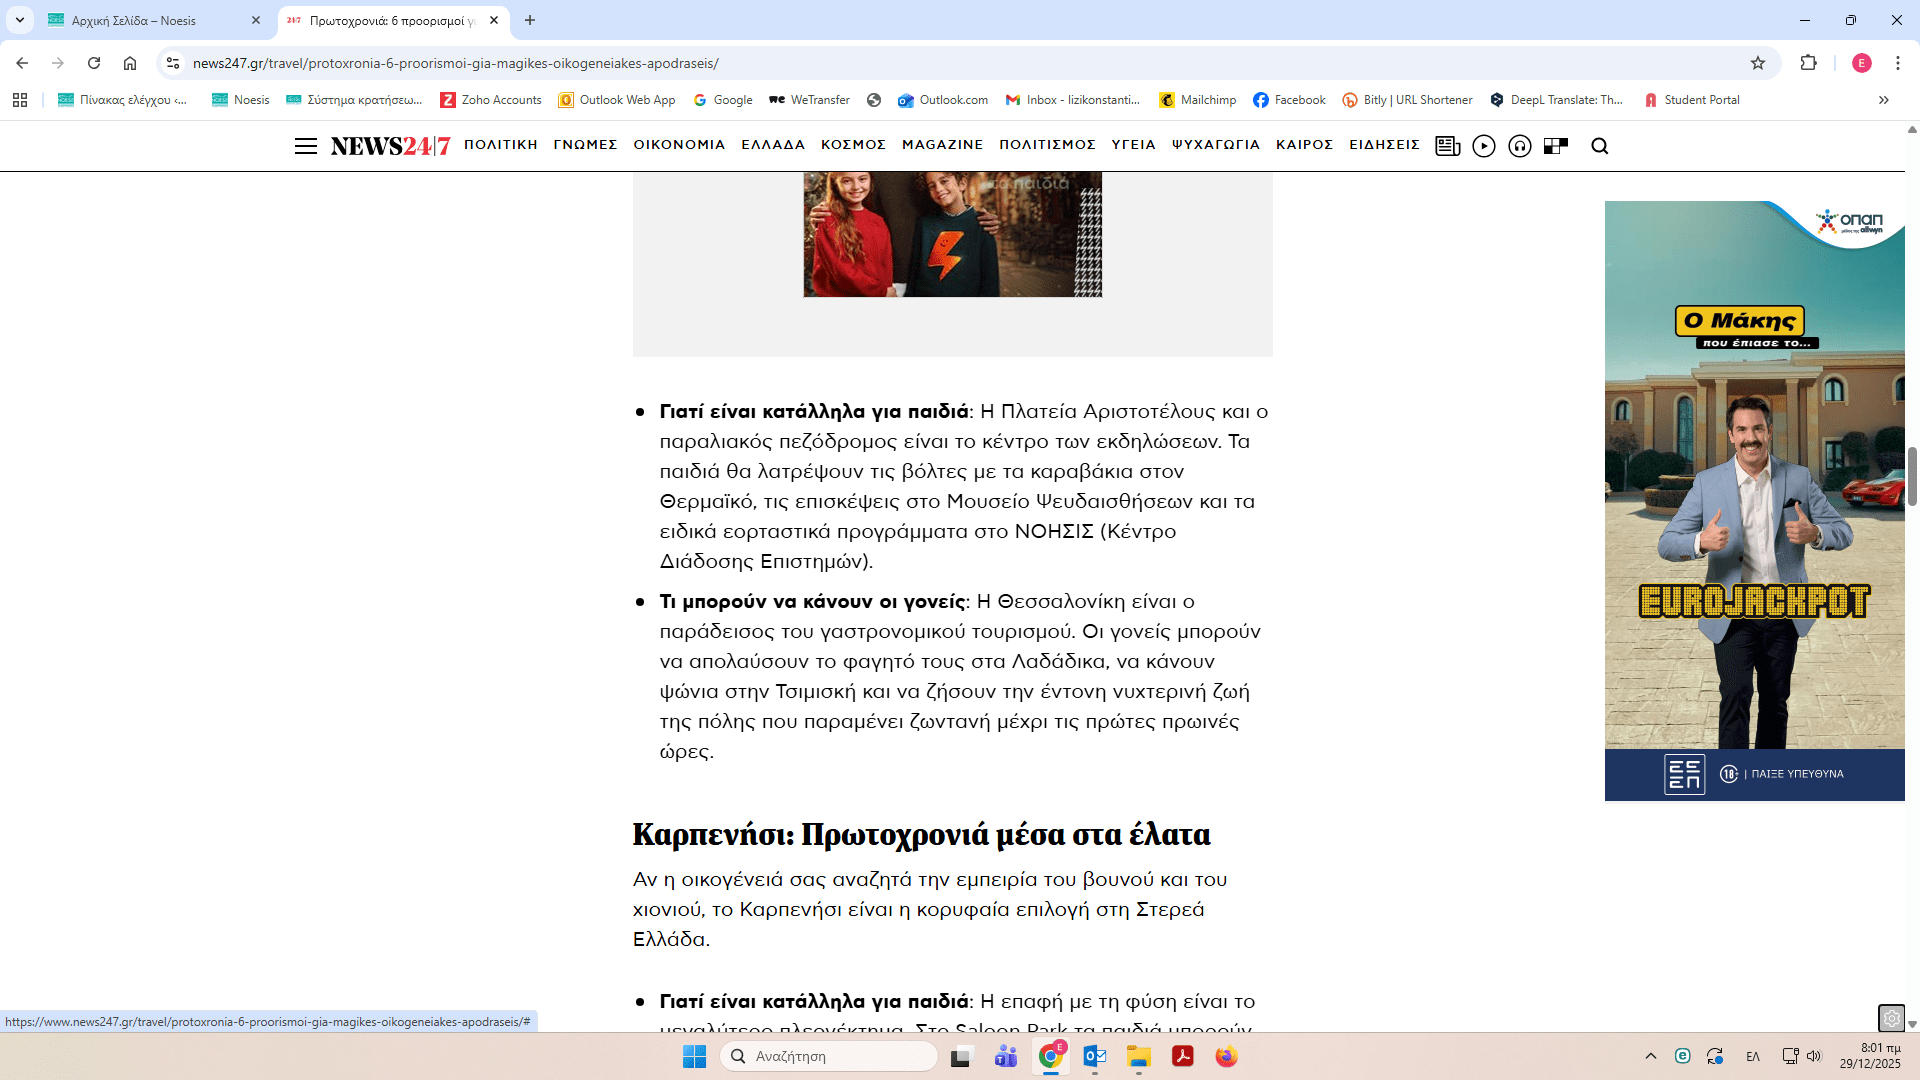This screenshot has width=1920, height=1080.
Task: Click the page vertical scrollbar thumb
Action: click(x=1912, y=477)
